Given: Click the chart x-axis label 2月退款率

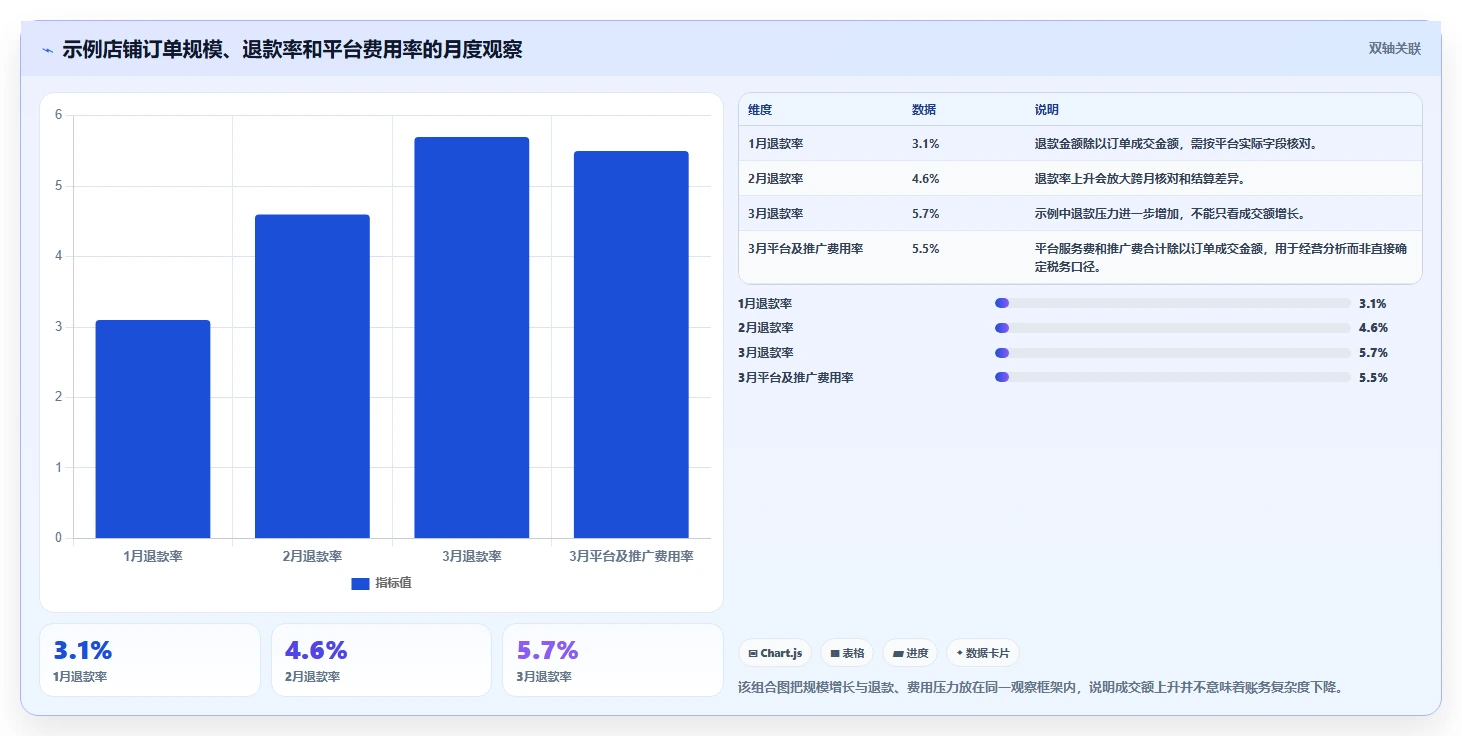Looking at the screenshot, I should (x=312, y=556).
